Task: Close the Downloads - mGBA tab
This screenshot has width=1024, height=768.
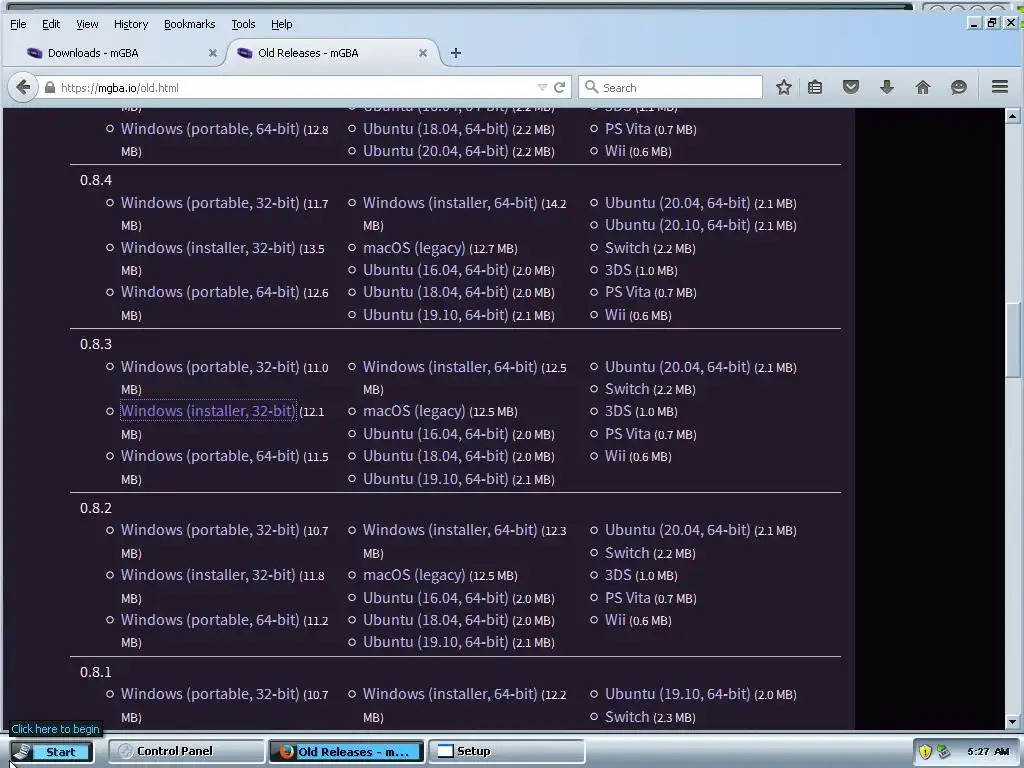Action: [212, 53]
